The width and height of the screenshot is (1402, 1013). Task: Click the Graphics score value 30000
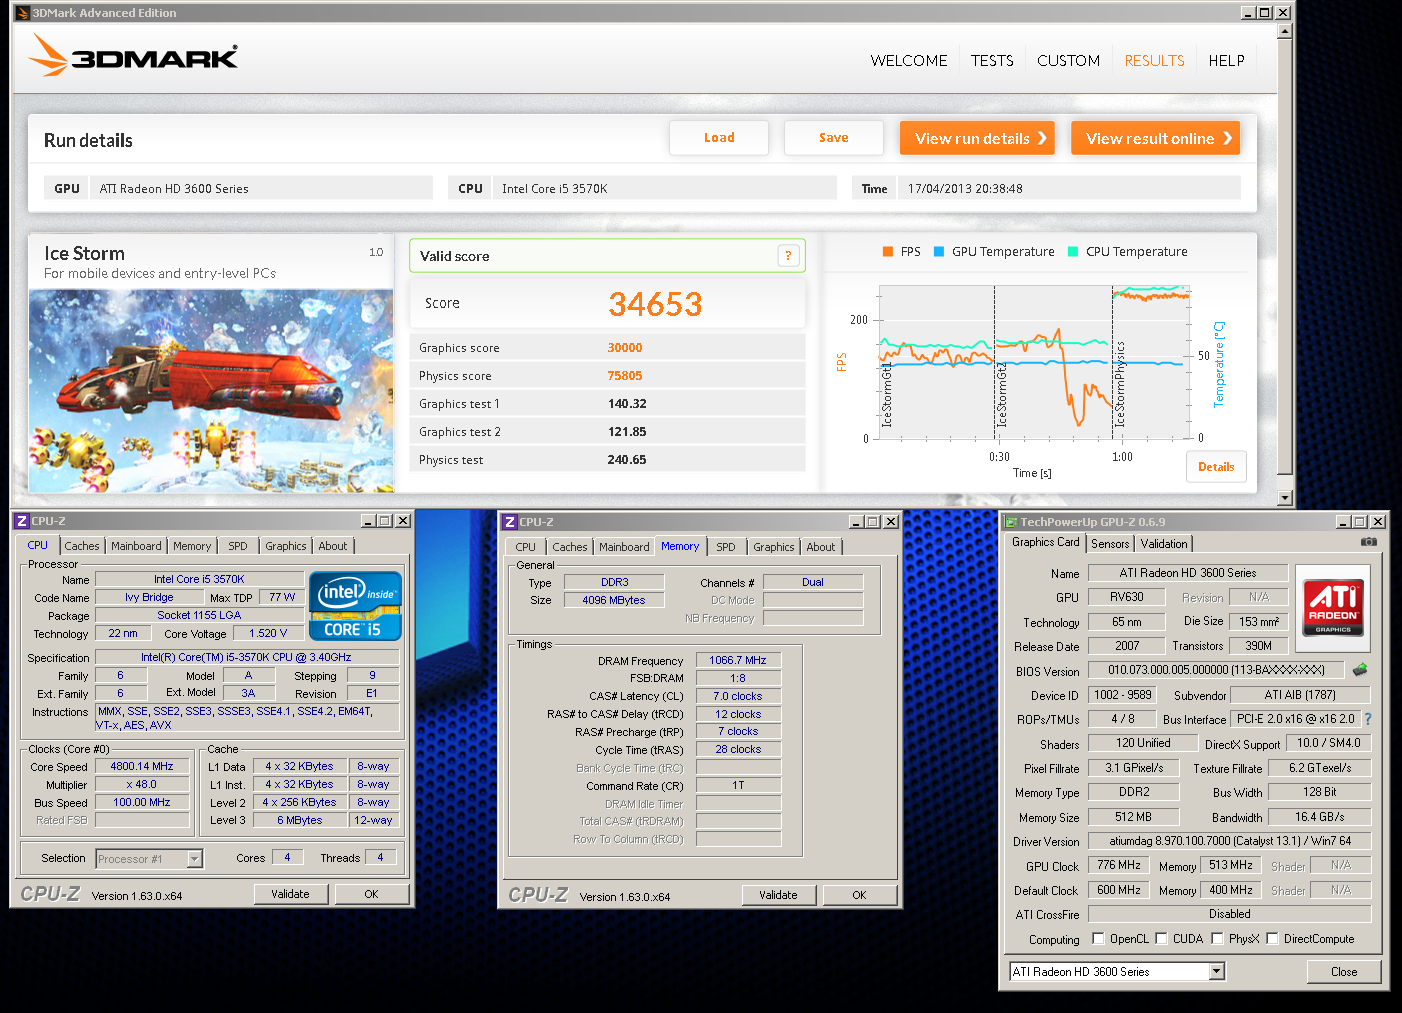pos(625,348)
